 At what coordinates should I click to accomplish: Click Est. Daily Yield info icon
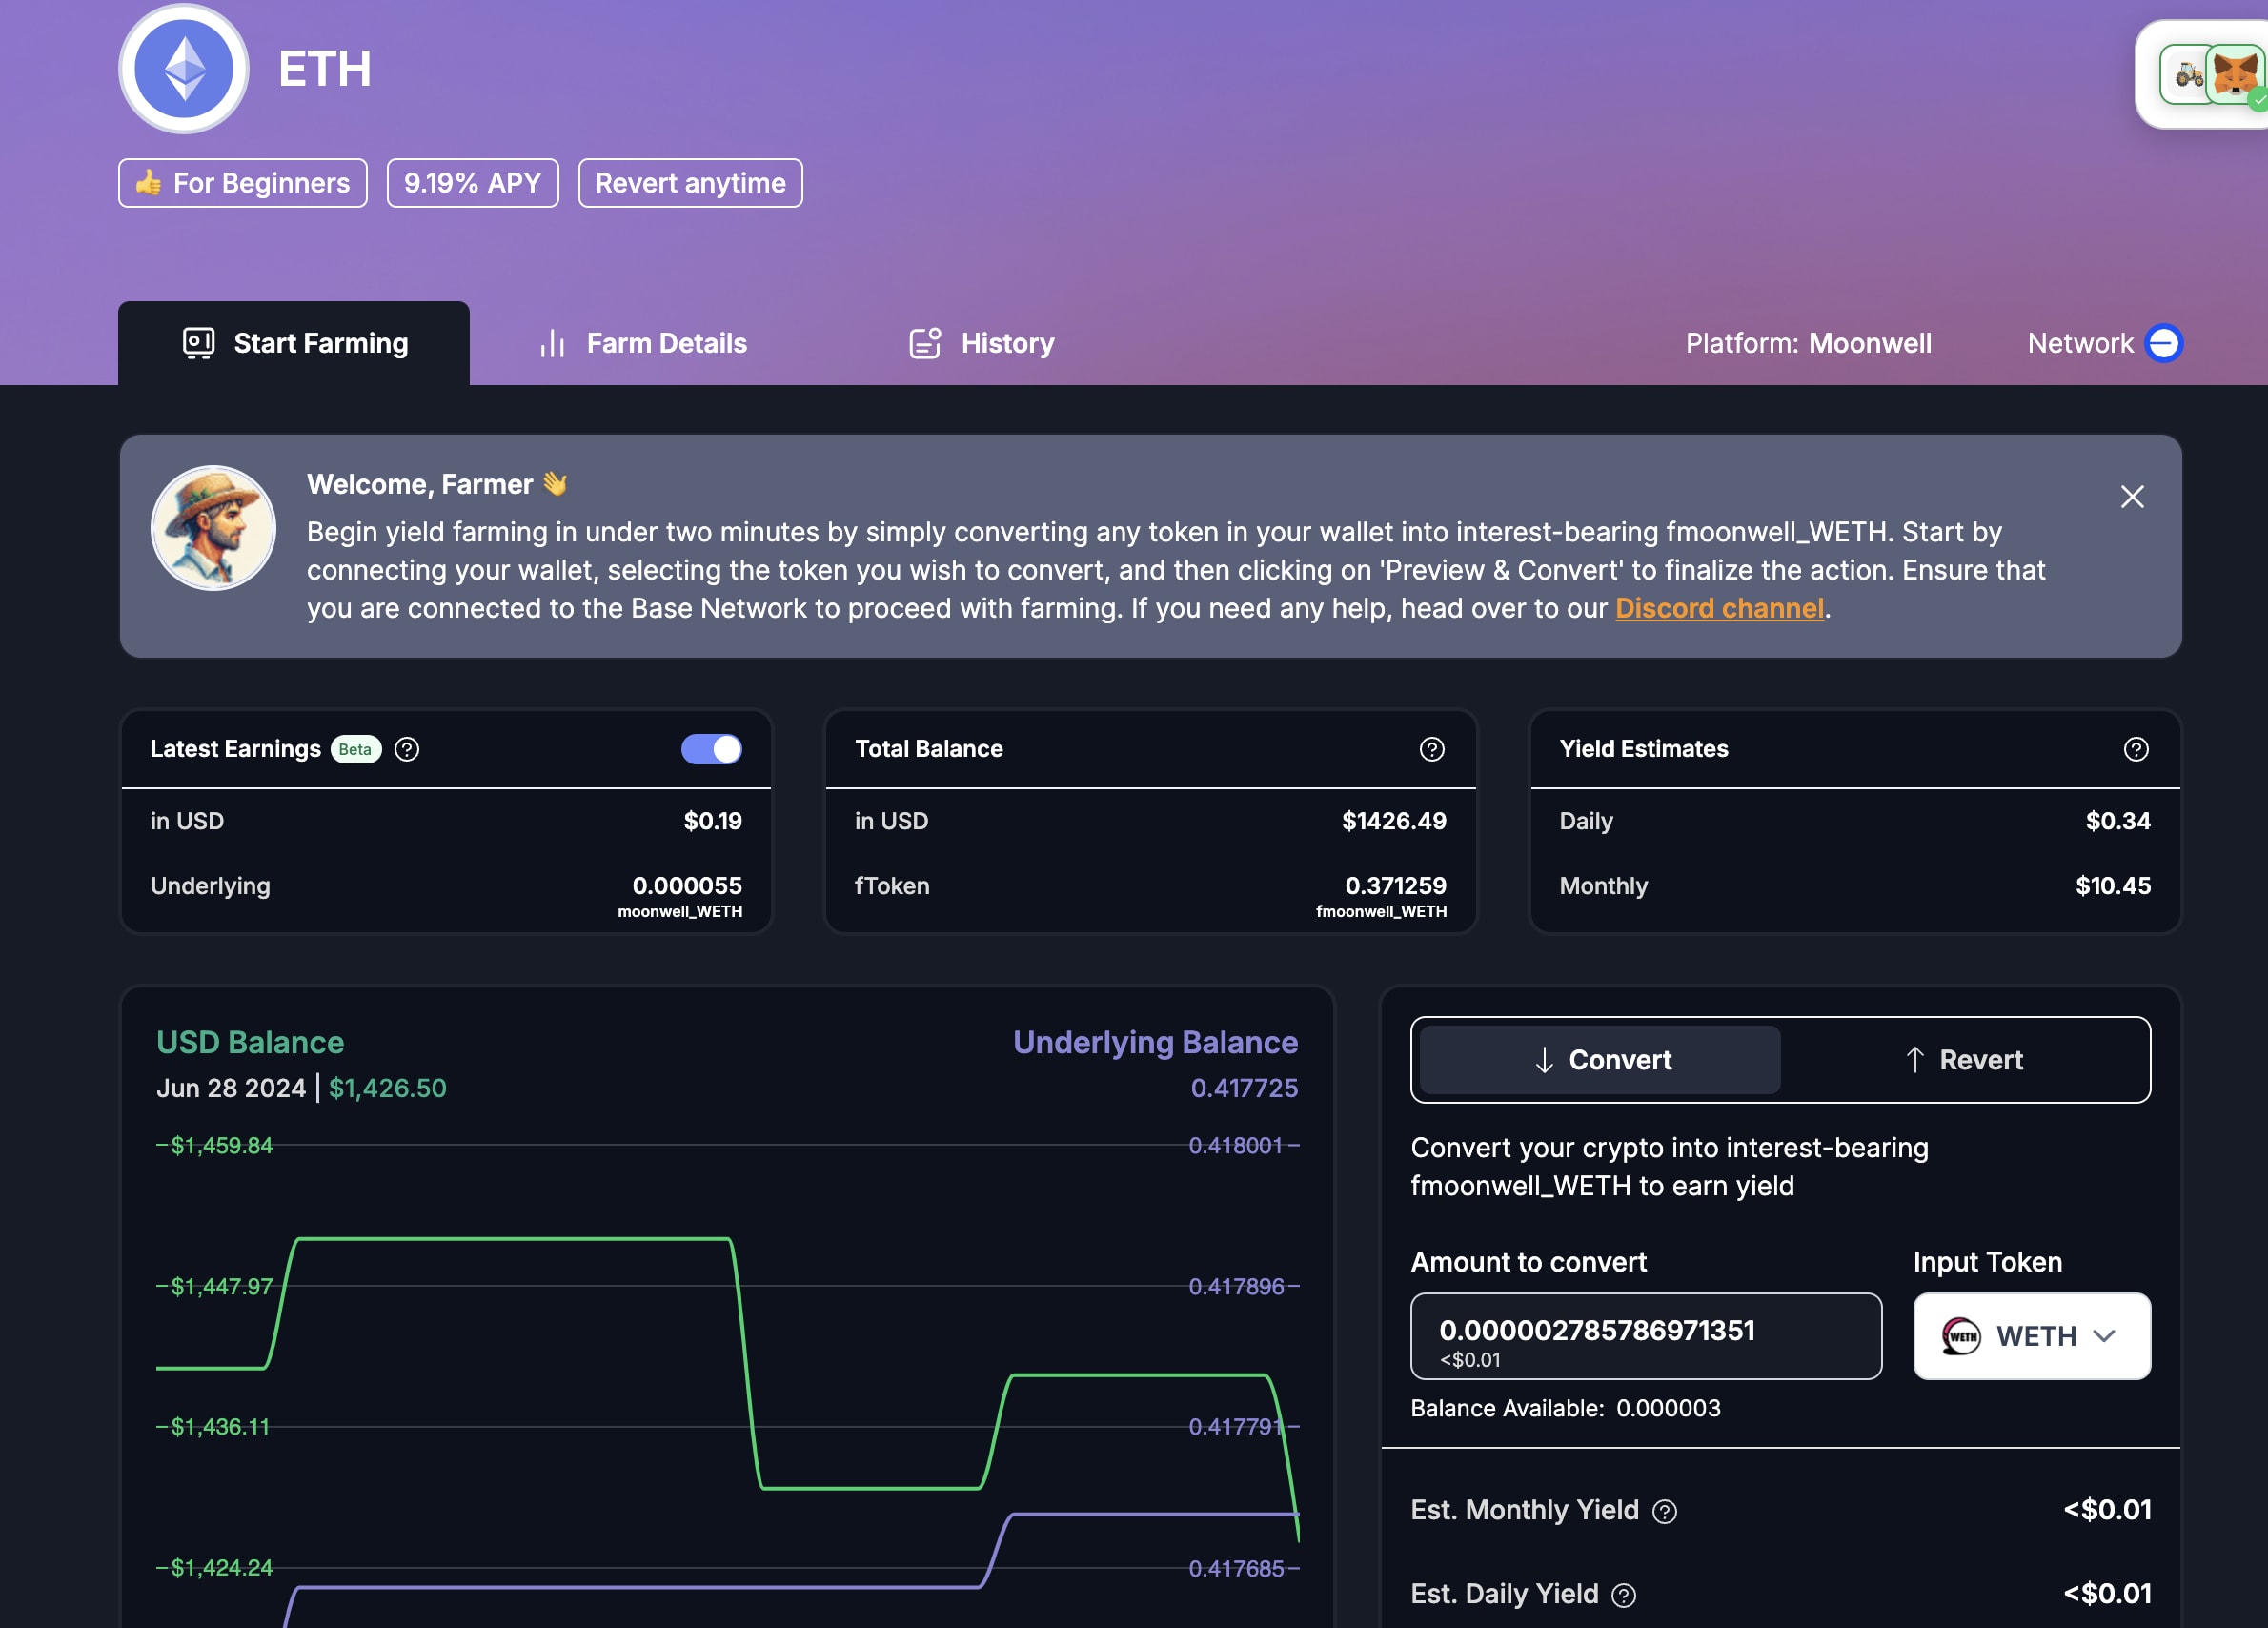[1624, 1595]
